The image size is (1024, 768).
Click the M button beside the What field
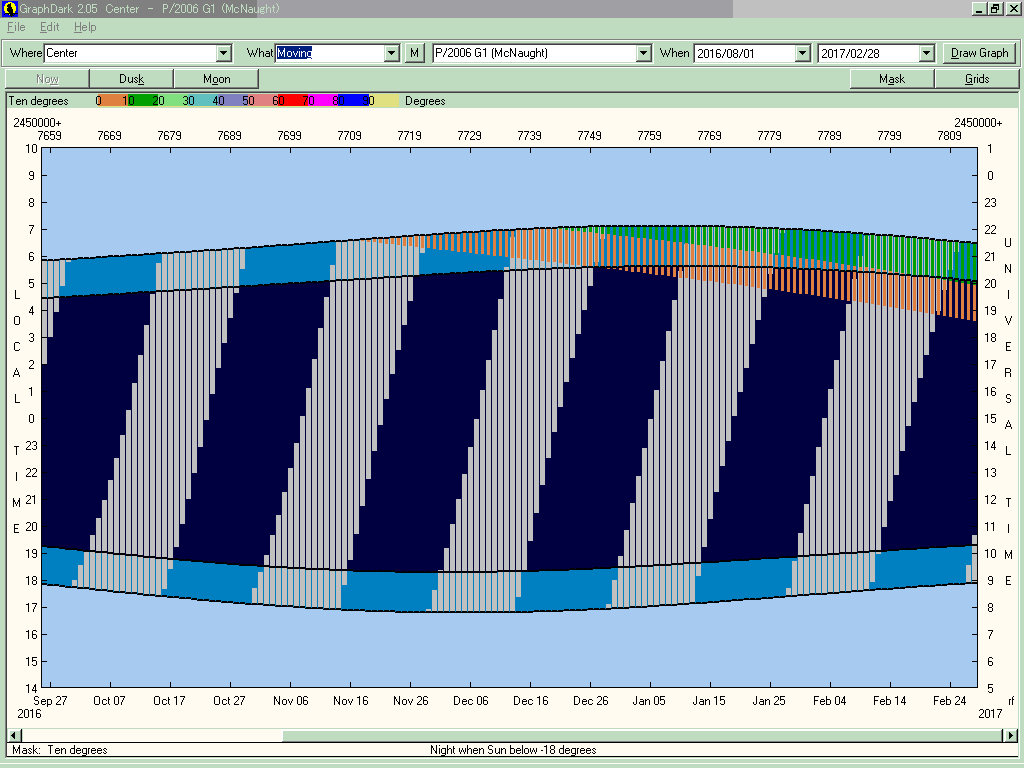coord(415,53)
